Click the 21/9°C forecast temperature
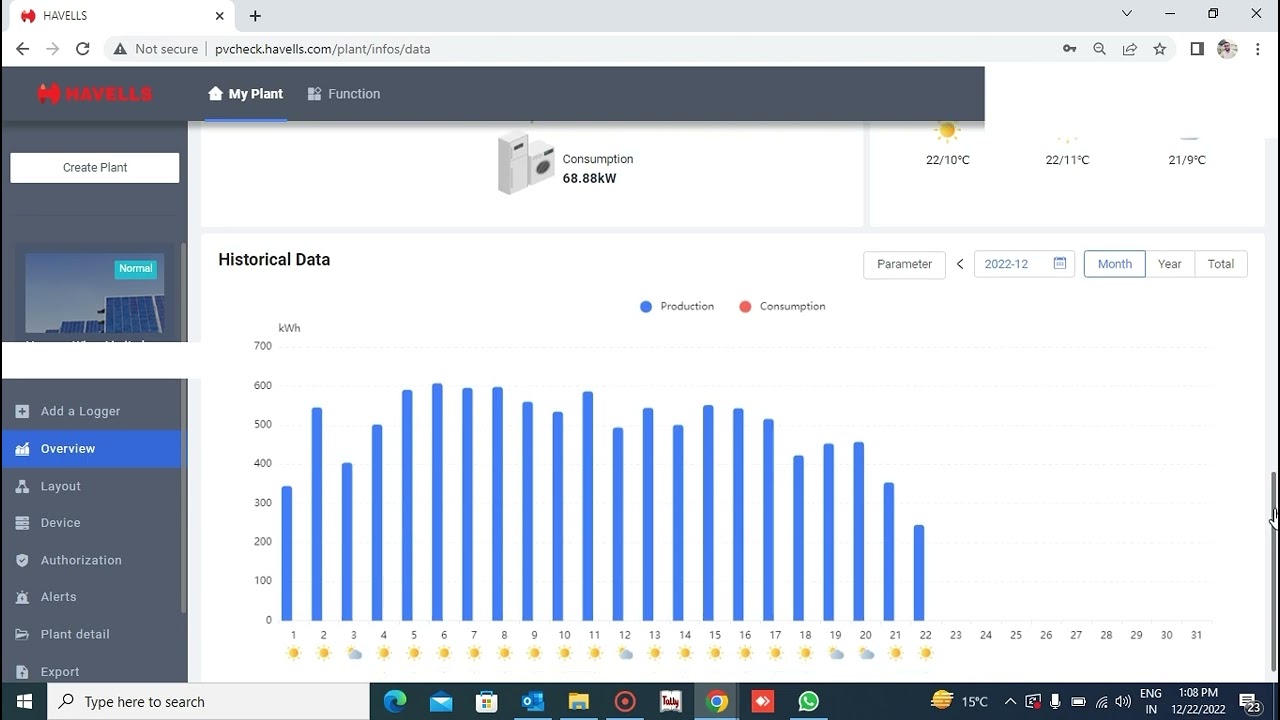 click(1187, 160)
